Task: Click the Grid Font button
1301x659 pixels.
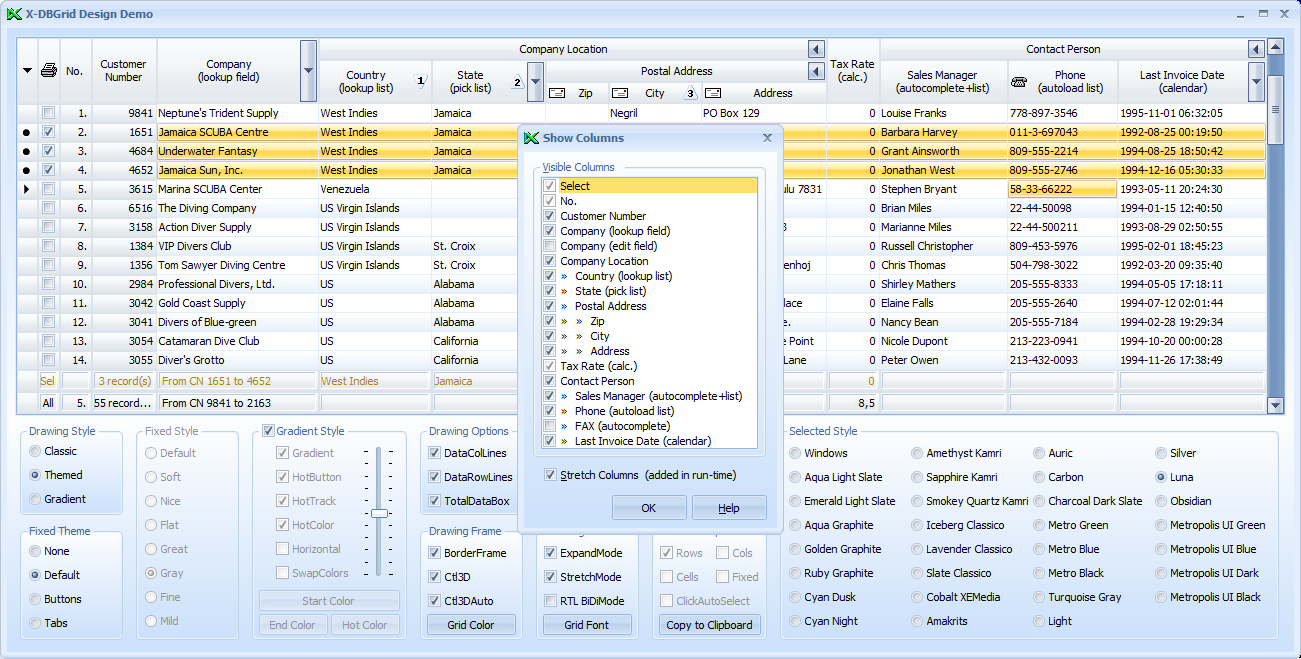Action: pos(586,625)
